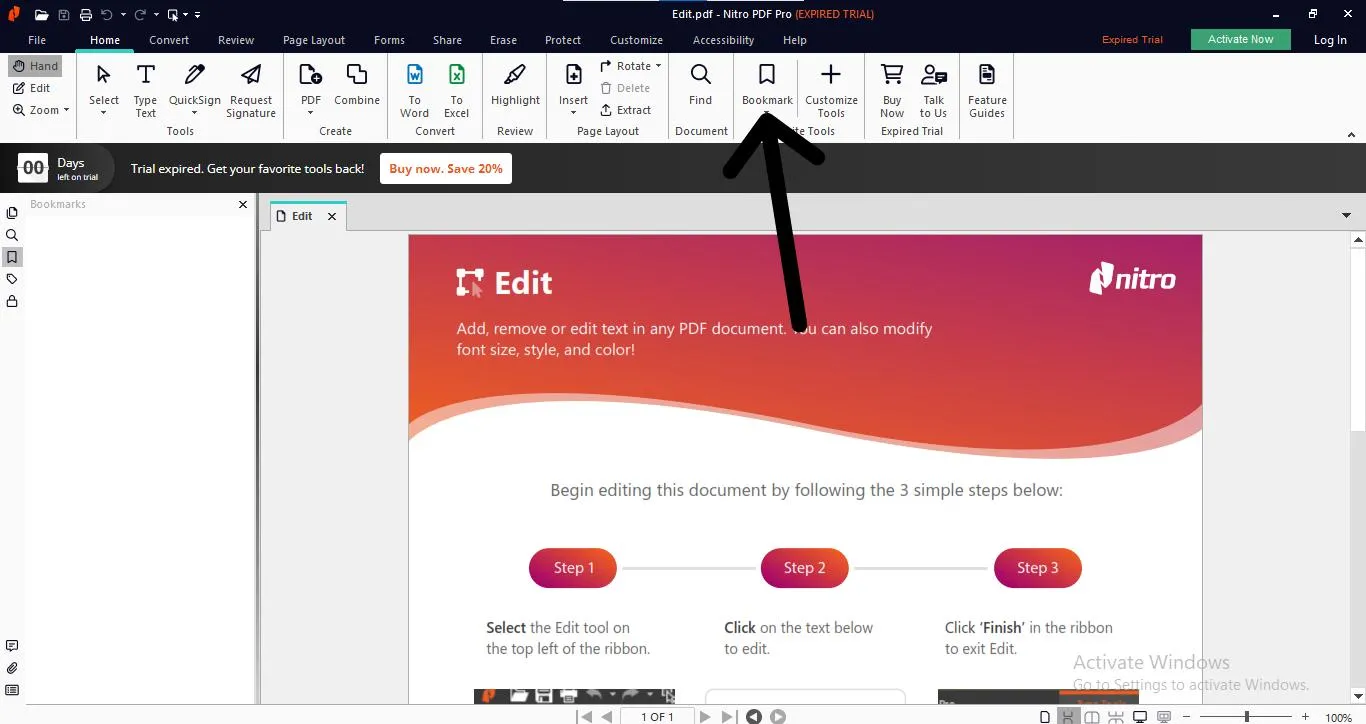Select the Type Text tool
The image size is (1366, 724).
(145, 88)
